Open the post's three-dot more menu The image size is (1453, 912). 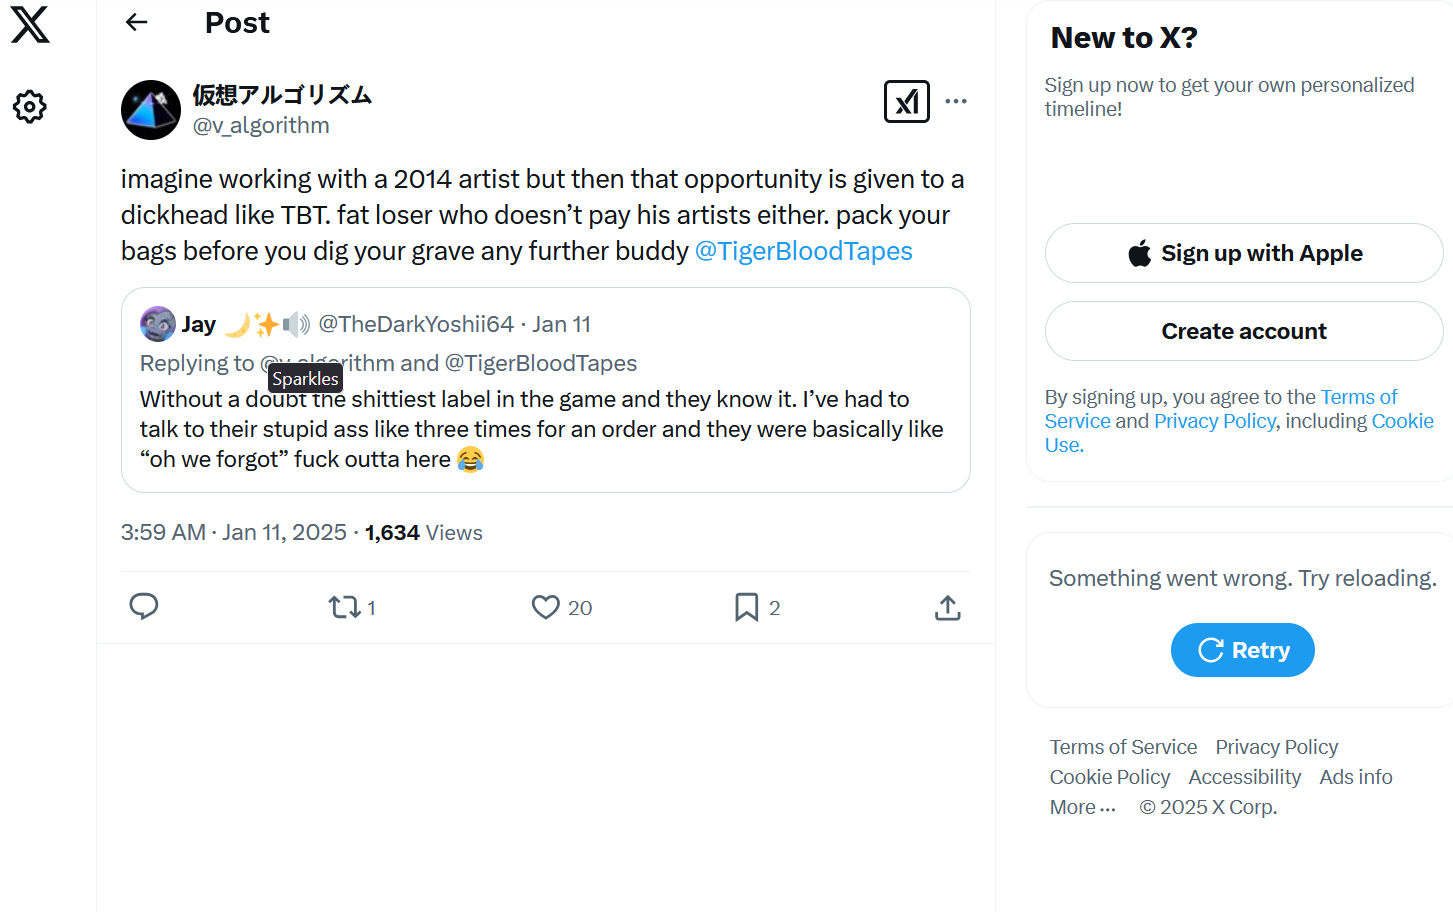point(956,101)
